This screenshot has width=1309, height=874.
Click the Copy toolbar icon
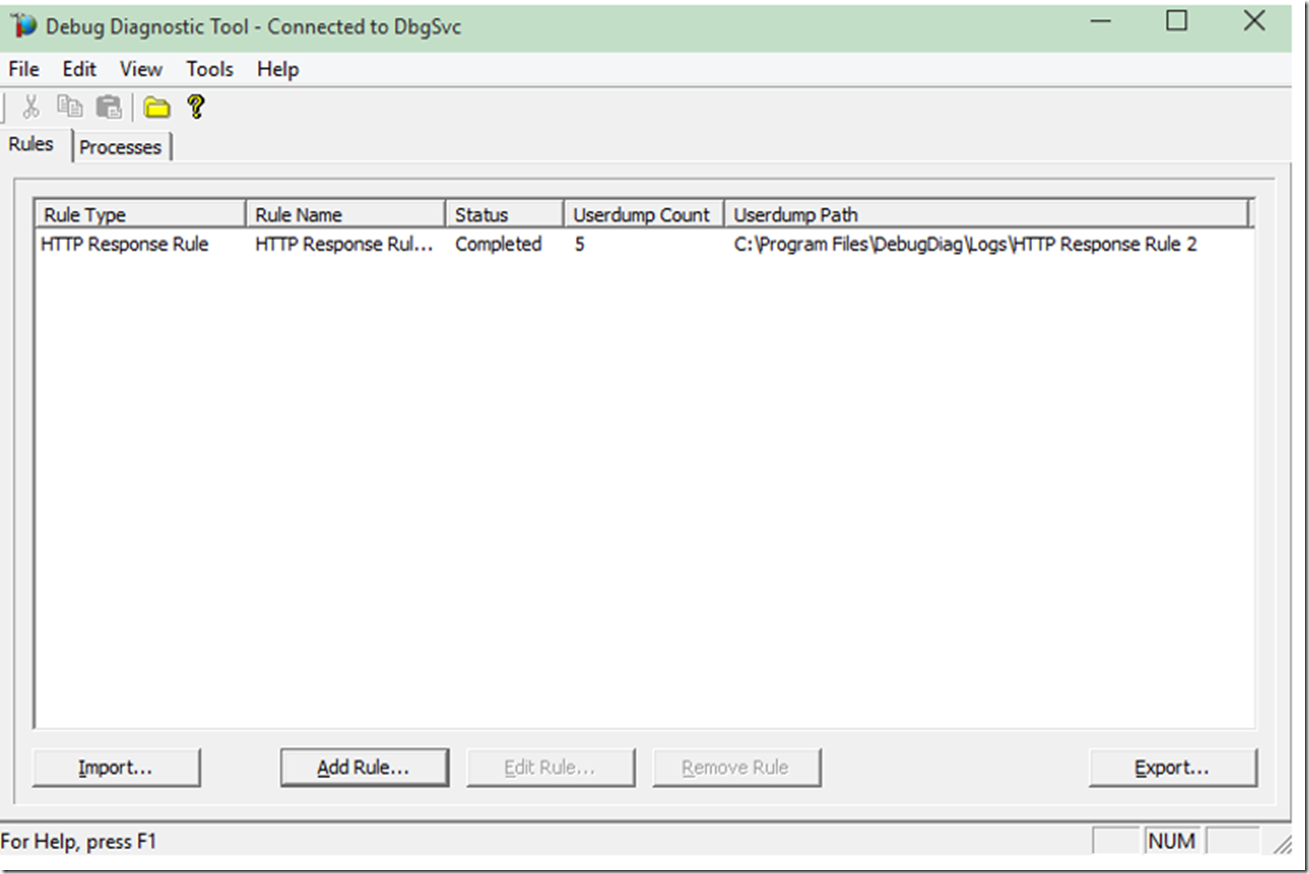tap(69, 107)
